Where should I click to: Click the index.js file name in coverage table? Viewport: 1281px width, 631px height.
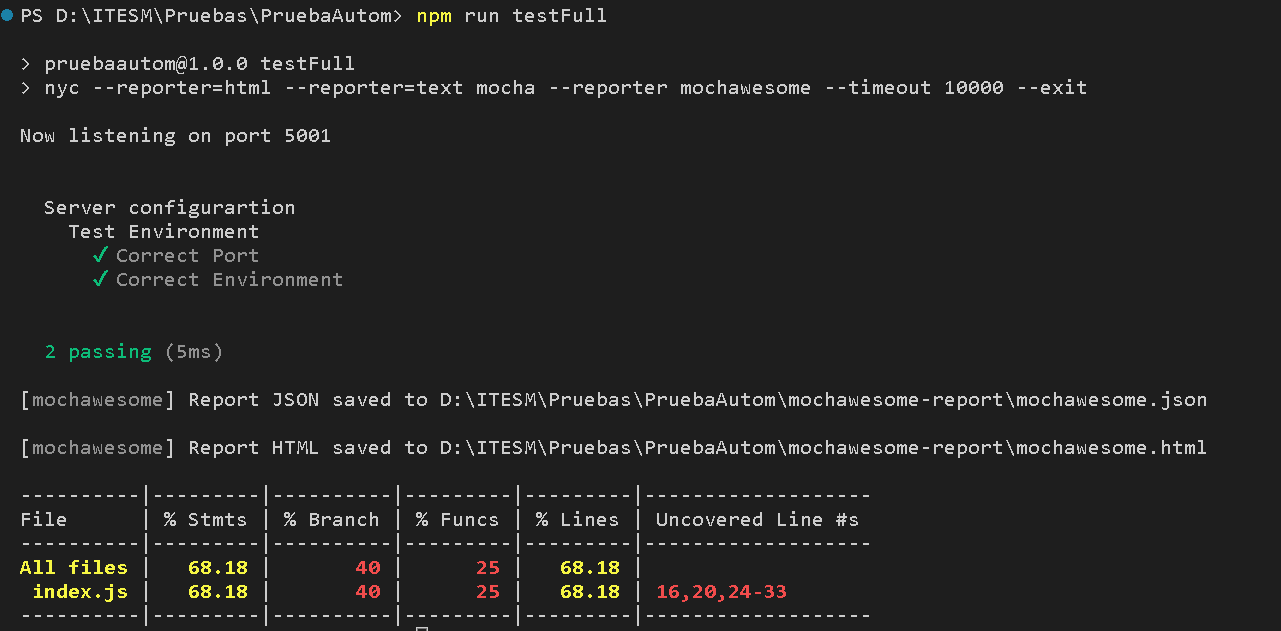(80, 592)
